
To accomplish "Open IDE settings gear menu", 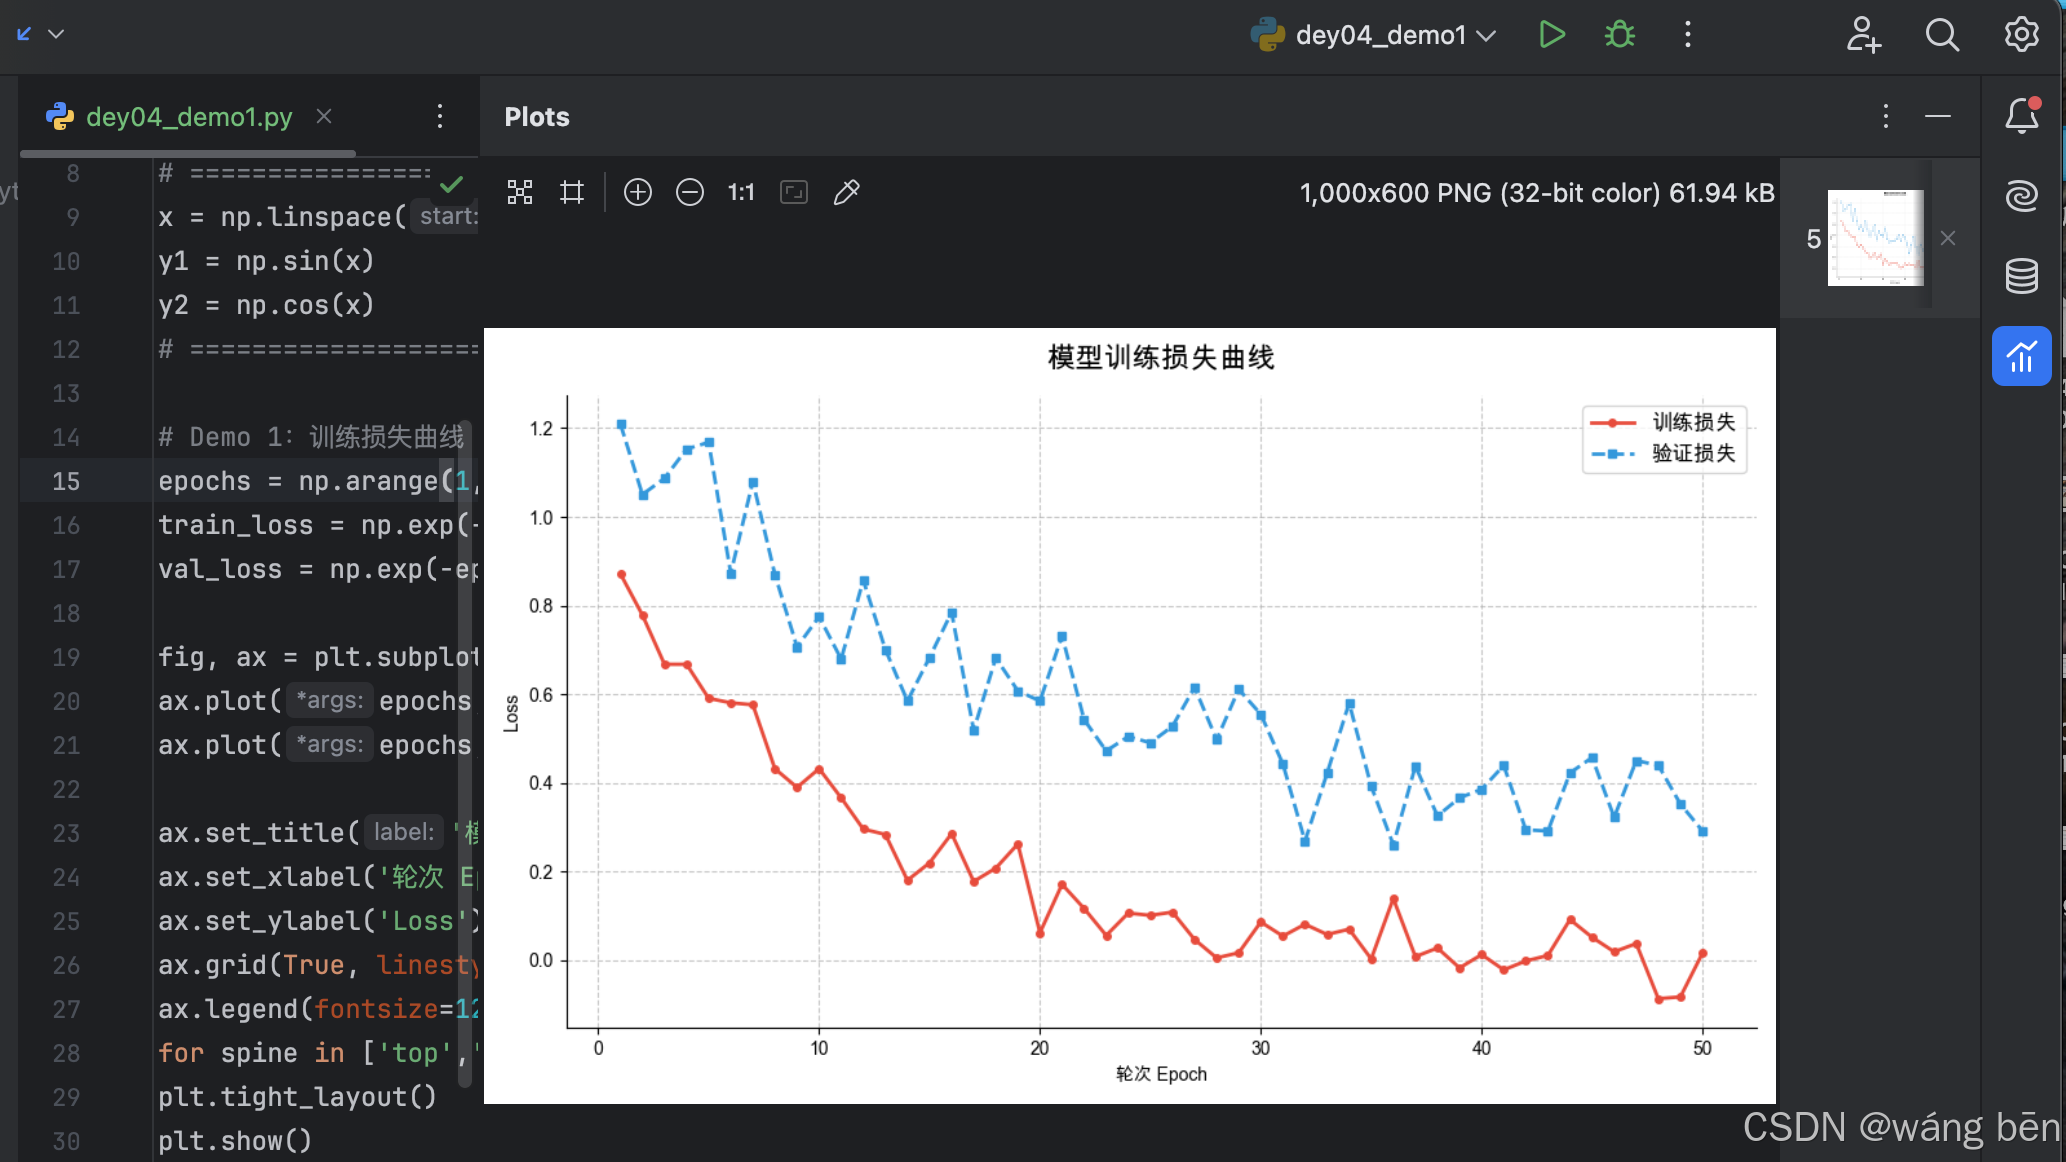I will [2021, 35].
